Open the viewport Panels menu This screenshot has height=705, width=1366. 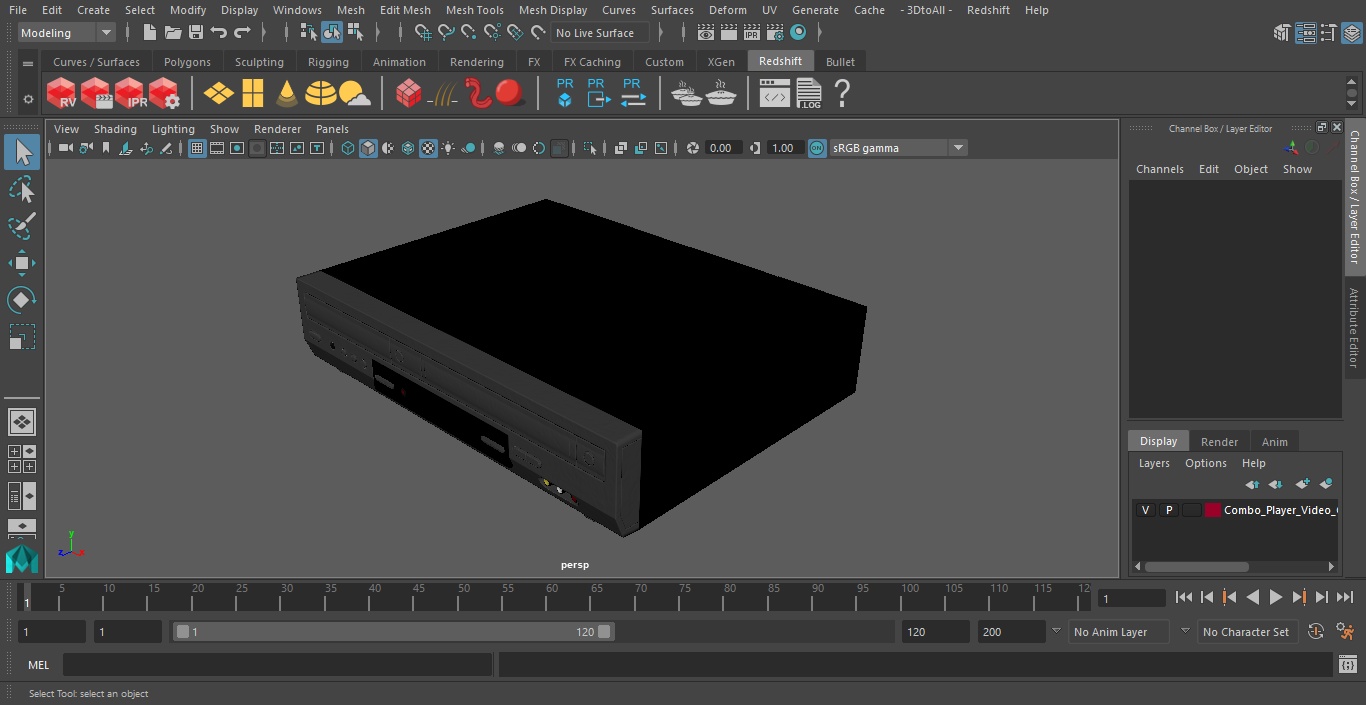point(332,129)
